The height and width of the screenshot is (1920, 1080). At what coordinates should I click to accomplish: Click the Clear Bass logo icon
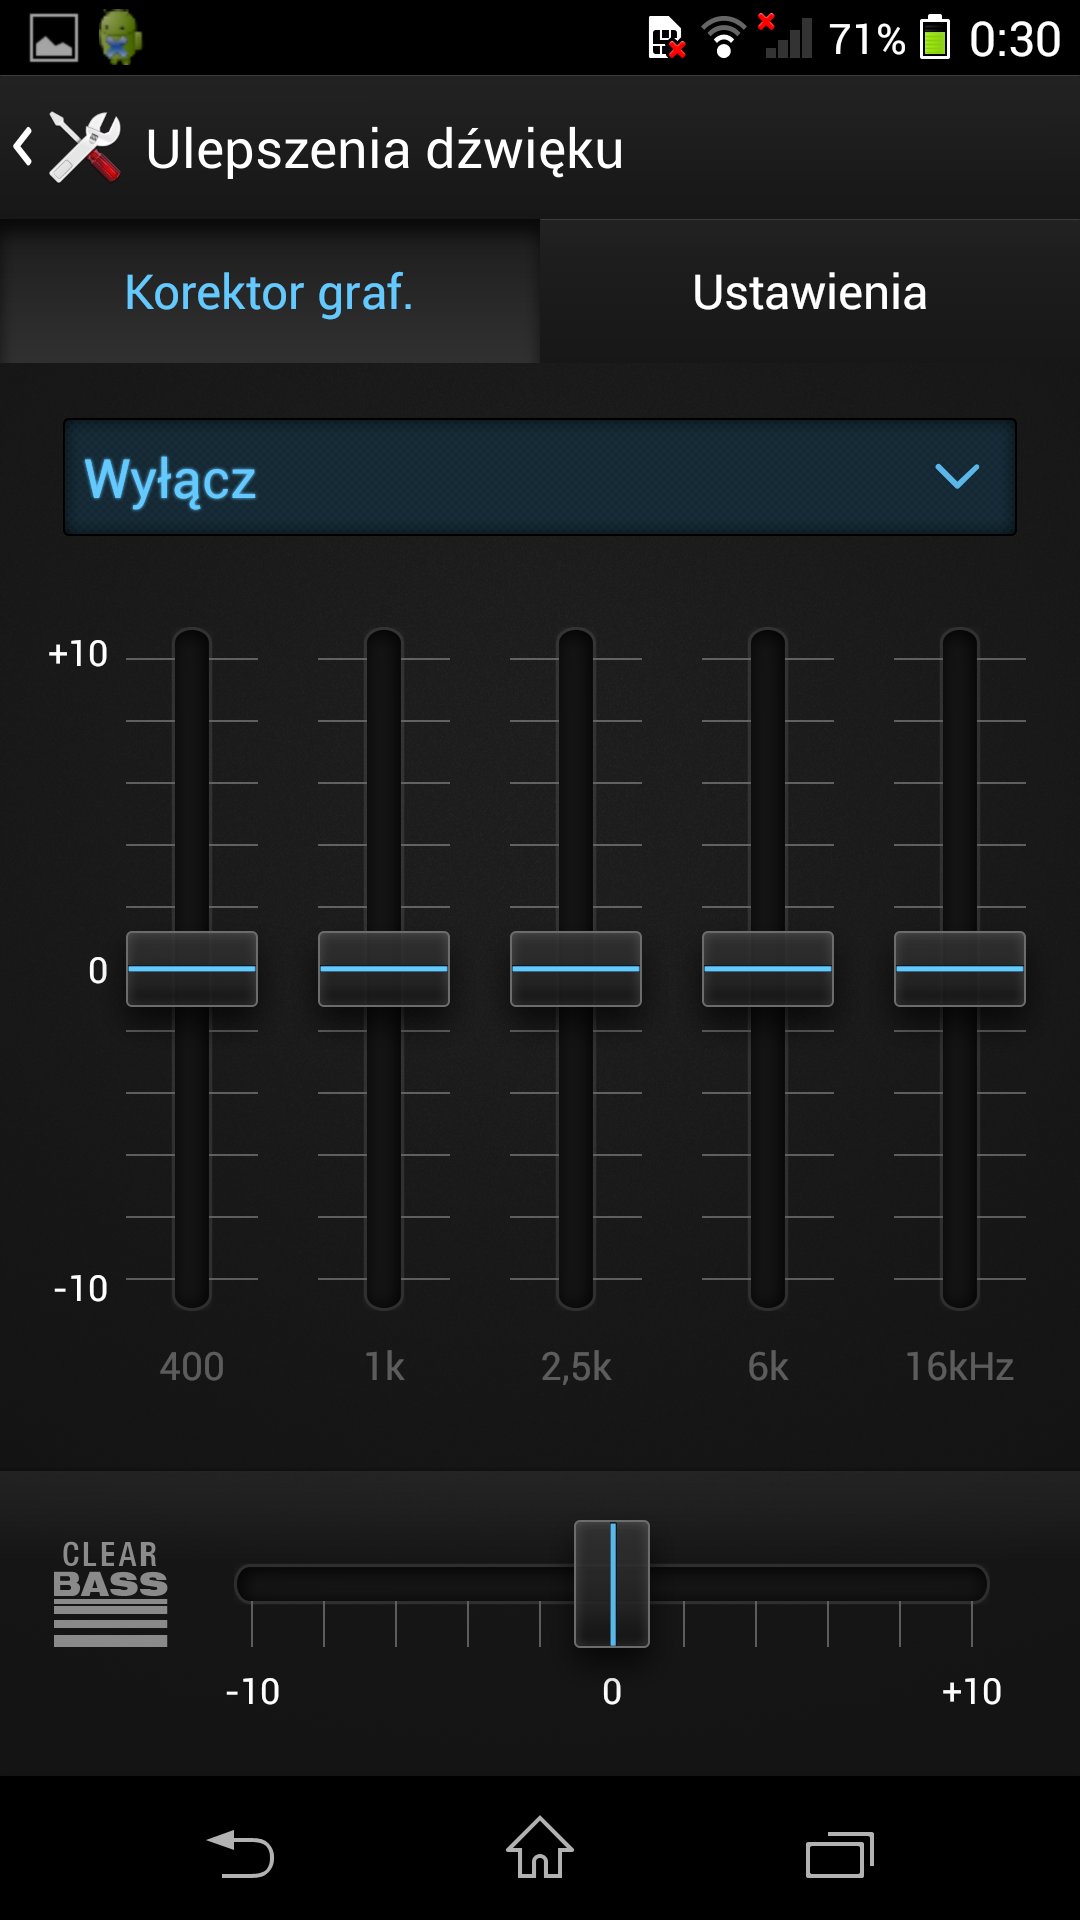click(x=110, y=1593)
